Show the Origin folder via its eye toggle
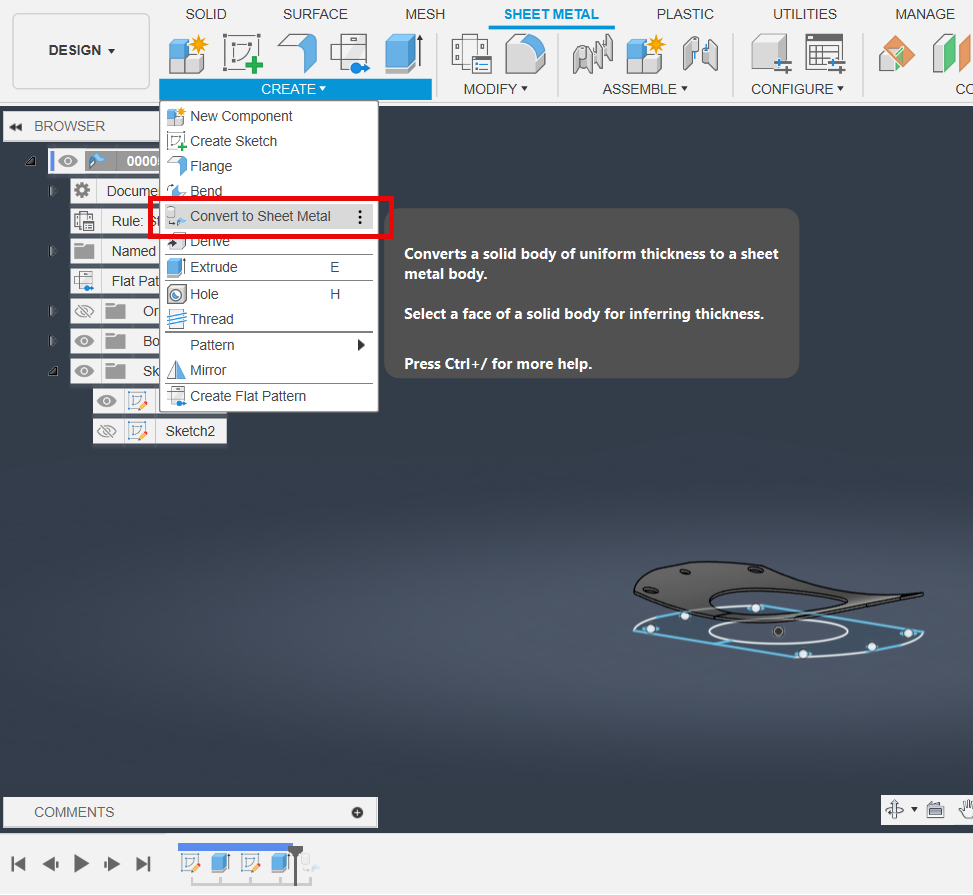 [x=85, y=311]
